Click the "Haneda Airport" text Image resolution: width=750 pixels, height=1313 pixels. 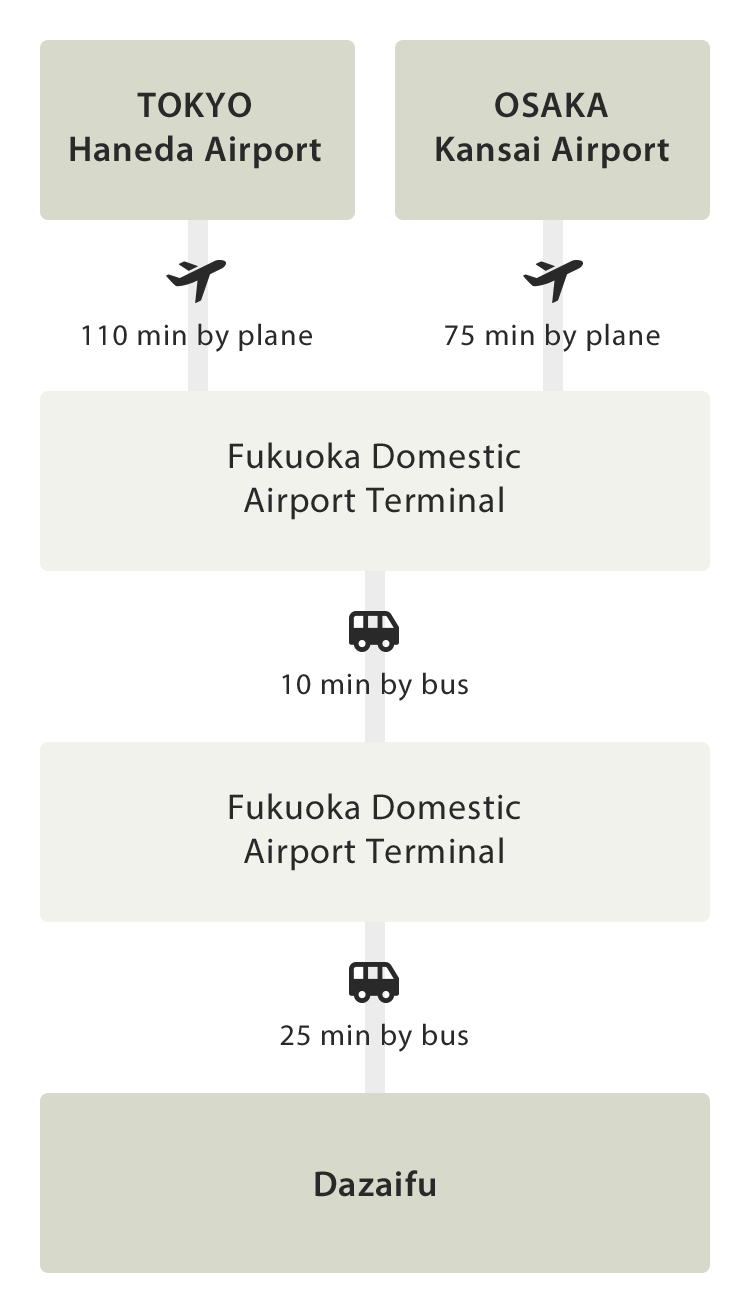(195, 150)
